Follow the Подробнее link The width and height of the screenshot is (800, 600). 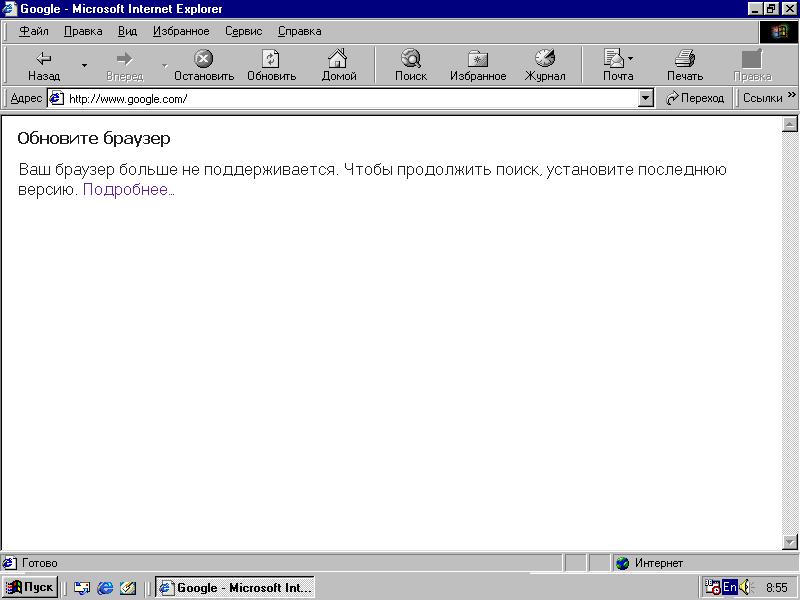tap(127, 189)
